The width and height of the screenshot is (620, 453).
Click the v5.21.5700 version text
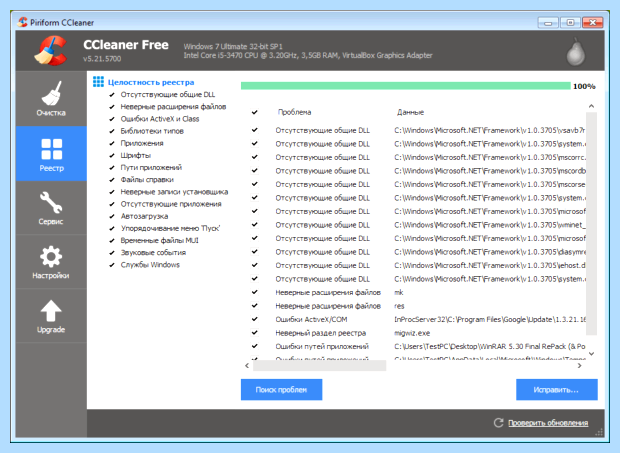102,59
